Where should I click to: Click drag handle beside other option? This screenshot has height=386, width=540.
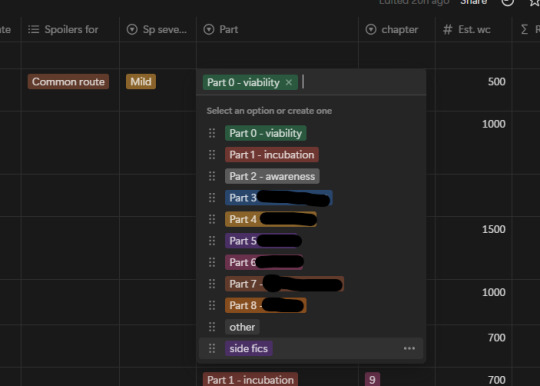pos(212,327)
